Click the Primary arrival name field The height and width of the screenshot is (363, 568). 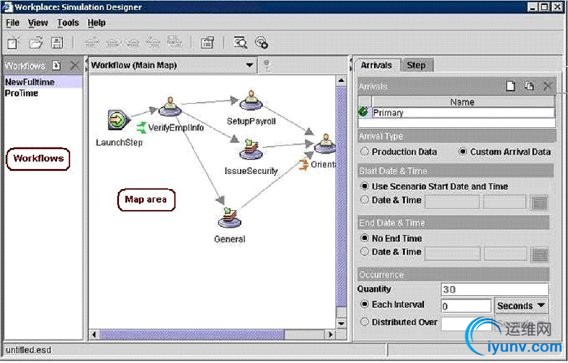463,113
